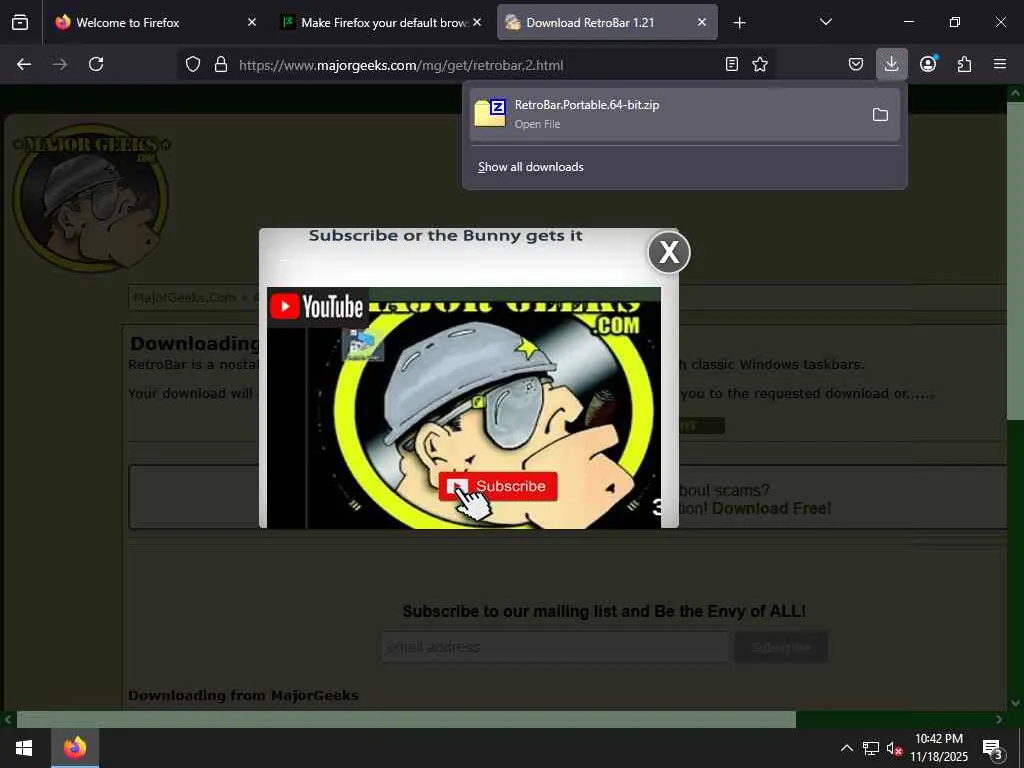
Task: Show RetroBar zip in folder
Action: coord(880,115)
